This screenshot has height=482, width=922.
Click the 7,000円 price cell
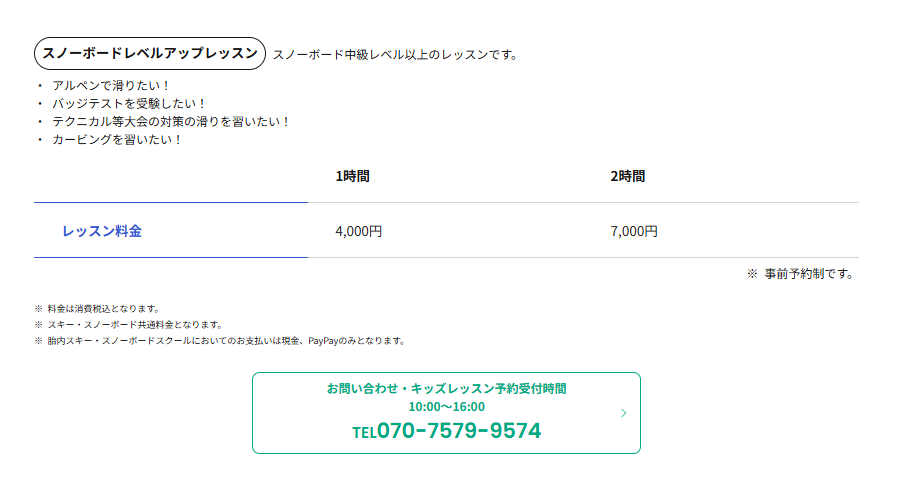click(634, 231)
